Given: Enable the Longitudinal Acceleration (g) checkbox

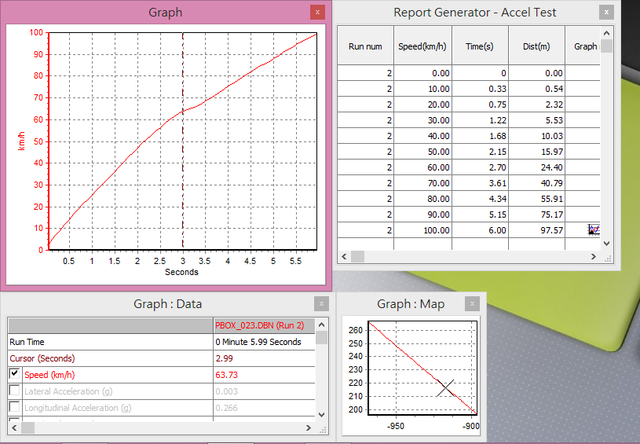Looking at the screenshot, I should (x=15, y=406).
